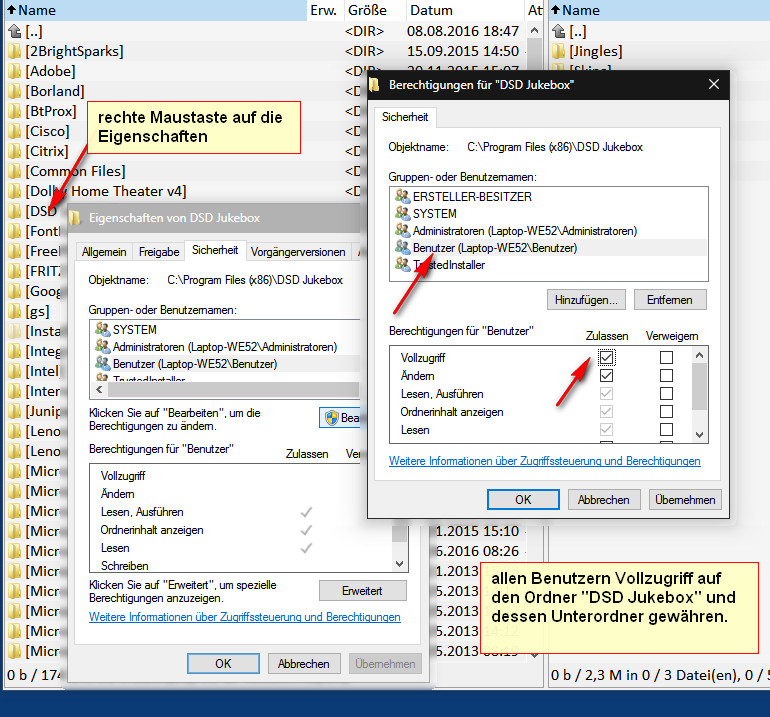Open Weitere Informationen link in Berechtigungen dialog
The image size is (770, 717).
(x=545, y=461)
